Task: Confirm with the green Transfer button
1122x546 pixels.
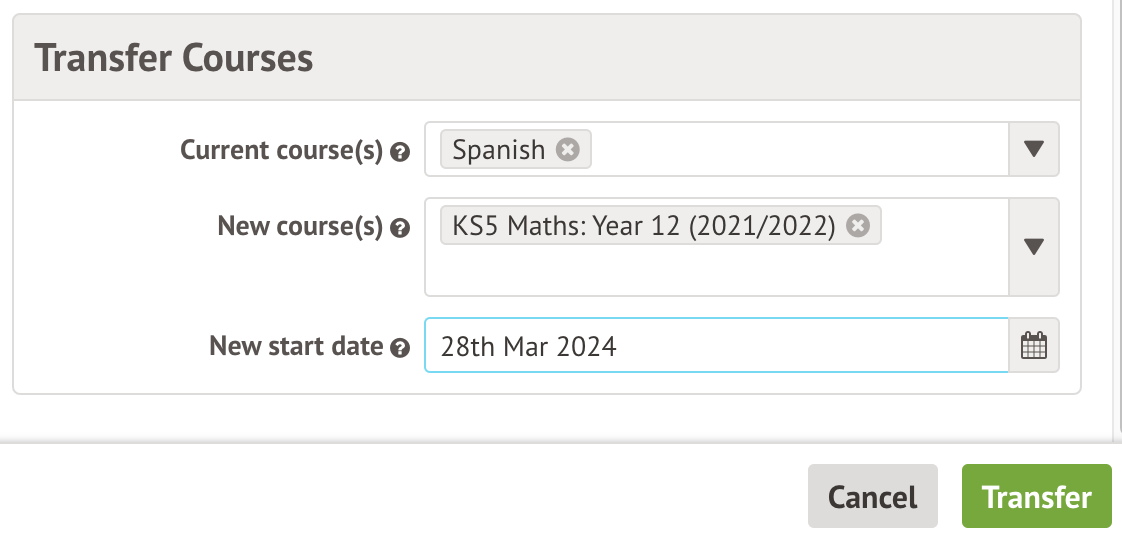Action: coord(1036,496)
